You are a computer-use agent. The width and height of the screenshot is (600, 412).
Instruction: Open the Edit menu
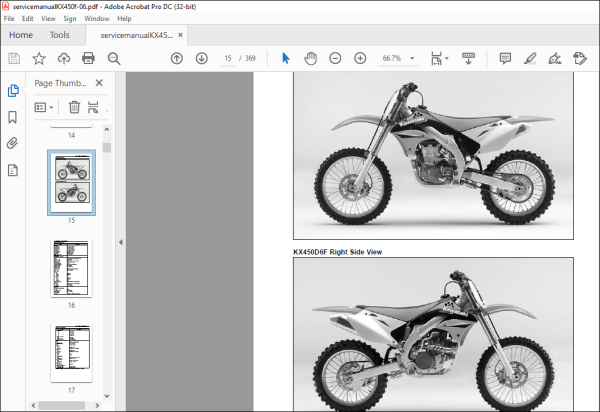[28, 18]
